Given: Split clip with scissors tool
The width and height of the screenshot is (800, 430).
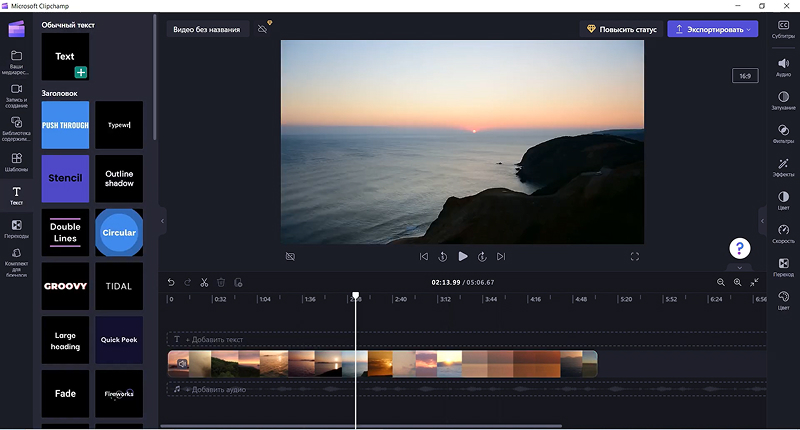Looking at the screenshot, I should point(204,282).
